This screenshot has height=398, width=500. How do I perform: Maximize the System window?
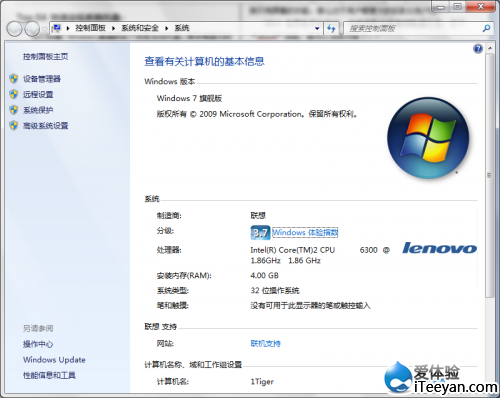pyautogui.click(x=458, y=7)
